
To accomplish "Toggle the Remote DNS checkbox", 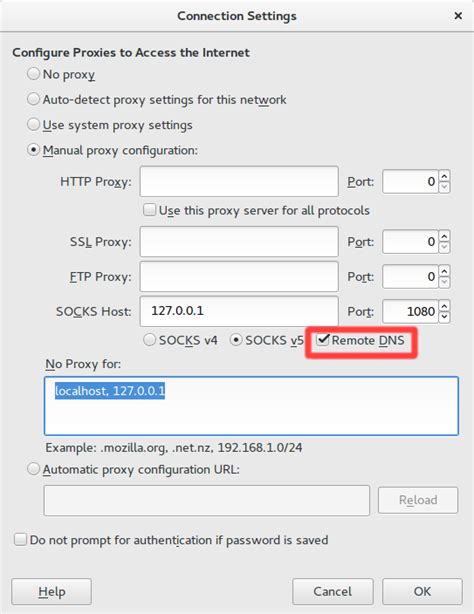I will click(323, 340).
